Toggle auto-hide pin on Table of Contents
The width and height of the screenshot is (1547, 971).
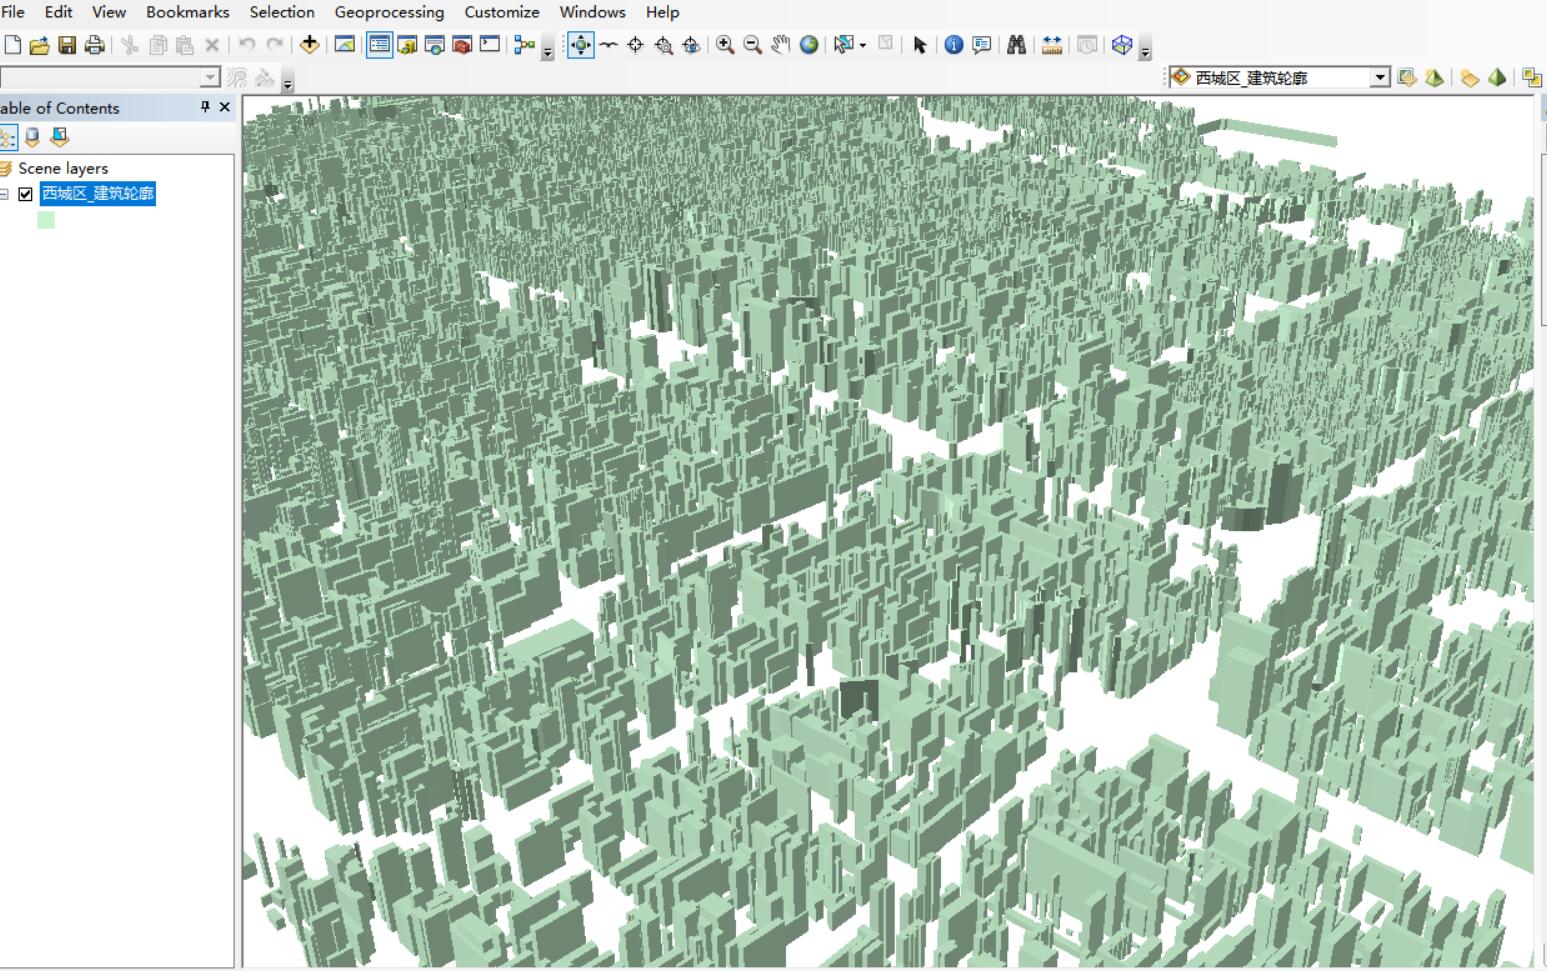pos(205,107)
